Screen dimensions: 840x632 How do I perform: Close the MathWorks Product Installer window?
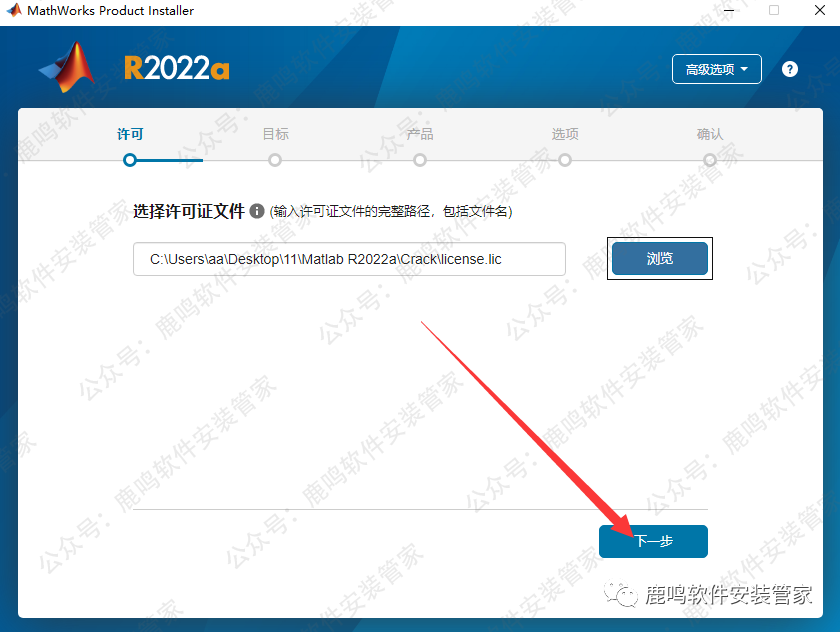point(820,10)
